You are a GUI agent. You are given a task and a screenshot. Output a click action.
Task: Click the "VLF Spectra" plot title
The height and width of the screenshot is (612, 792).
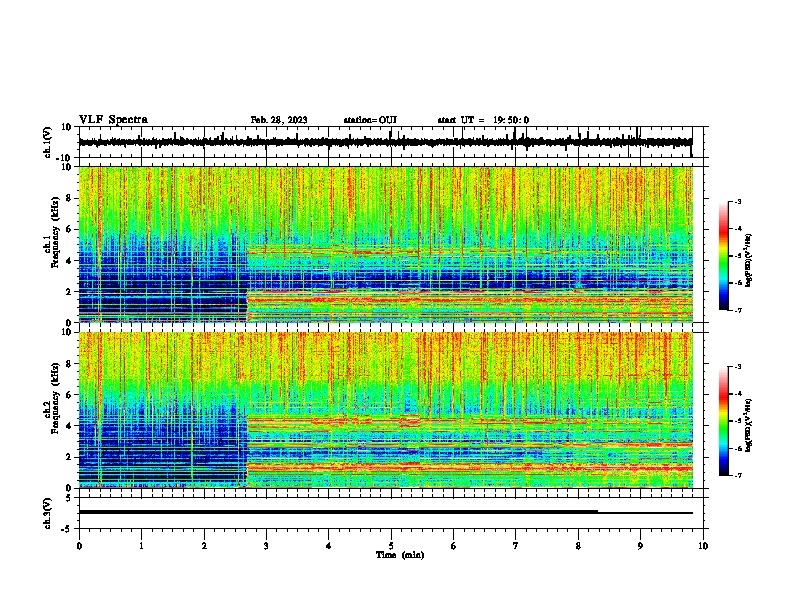click(113, 120)
